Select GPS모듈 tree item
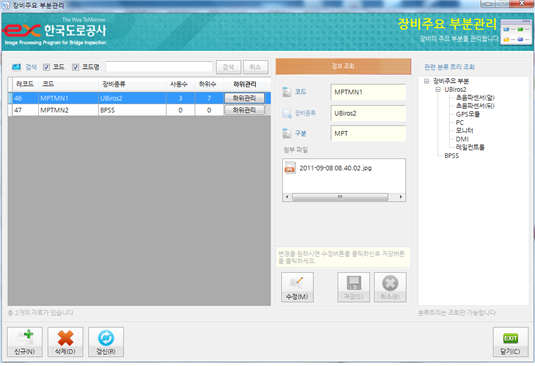The image size is (535, 366). [467, 114]
